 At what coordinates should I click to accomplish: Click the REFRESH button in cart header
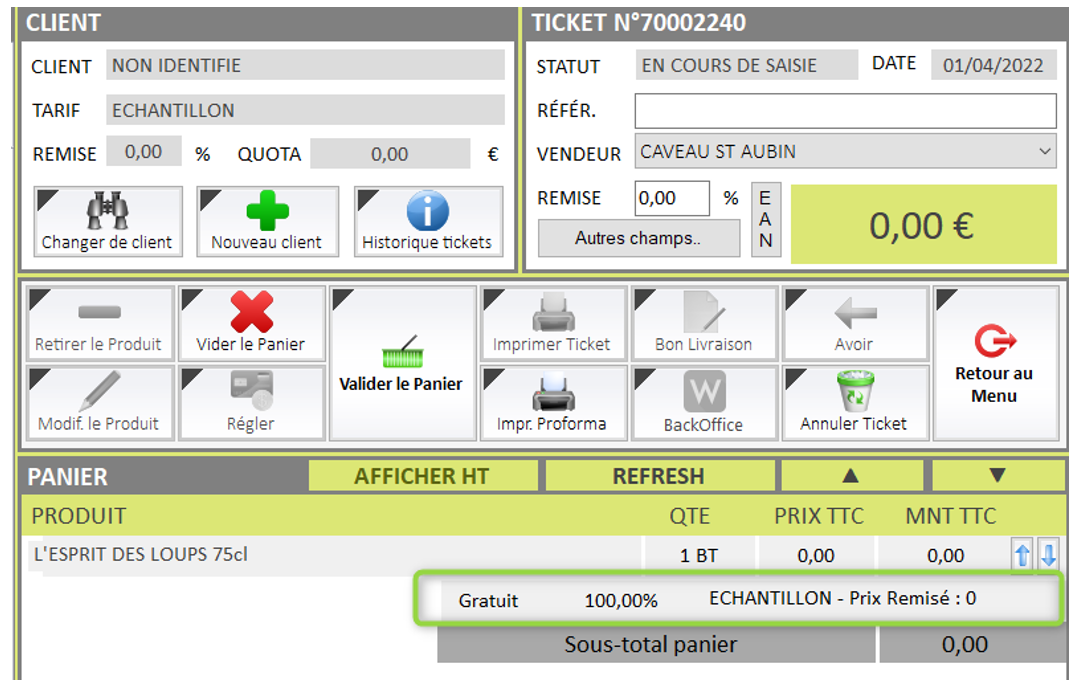tap(658, 476)
